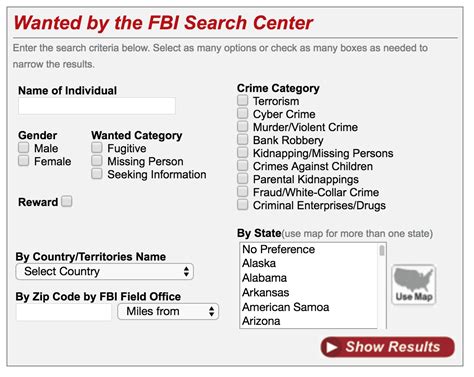This screenshot has width=474, height=377.
Task: Enable the Cyber Crime checkbox
Action: click(x=243, y=113)
